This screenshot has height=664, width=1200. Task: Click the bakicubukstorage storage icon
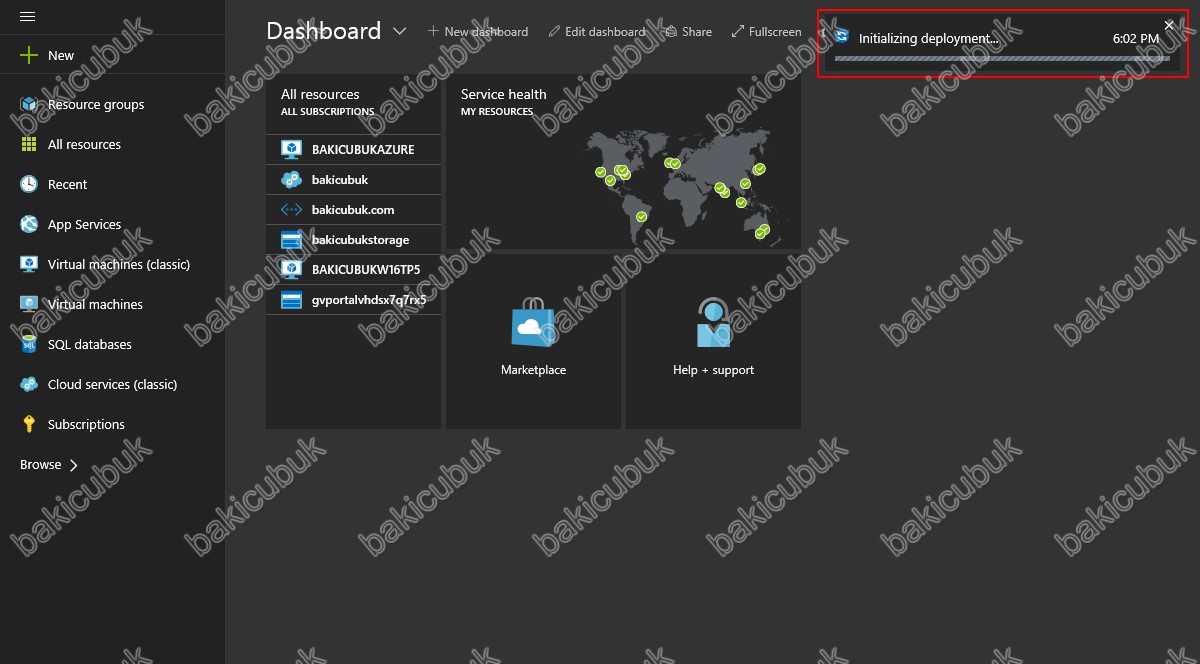click(291, 240)
